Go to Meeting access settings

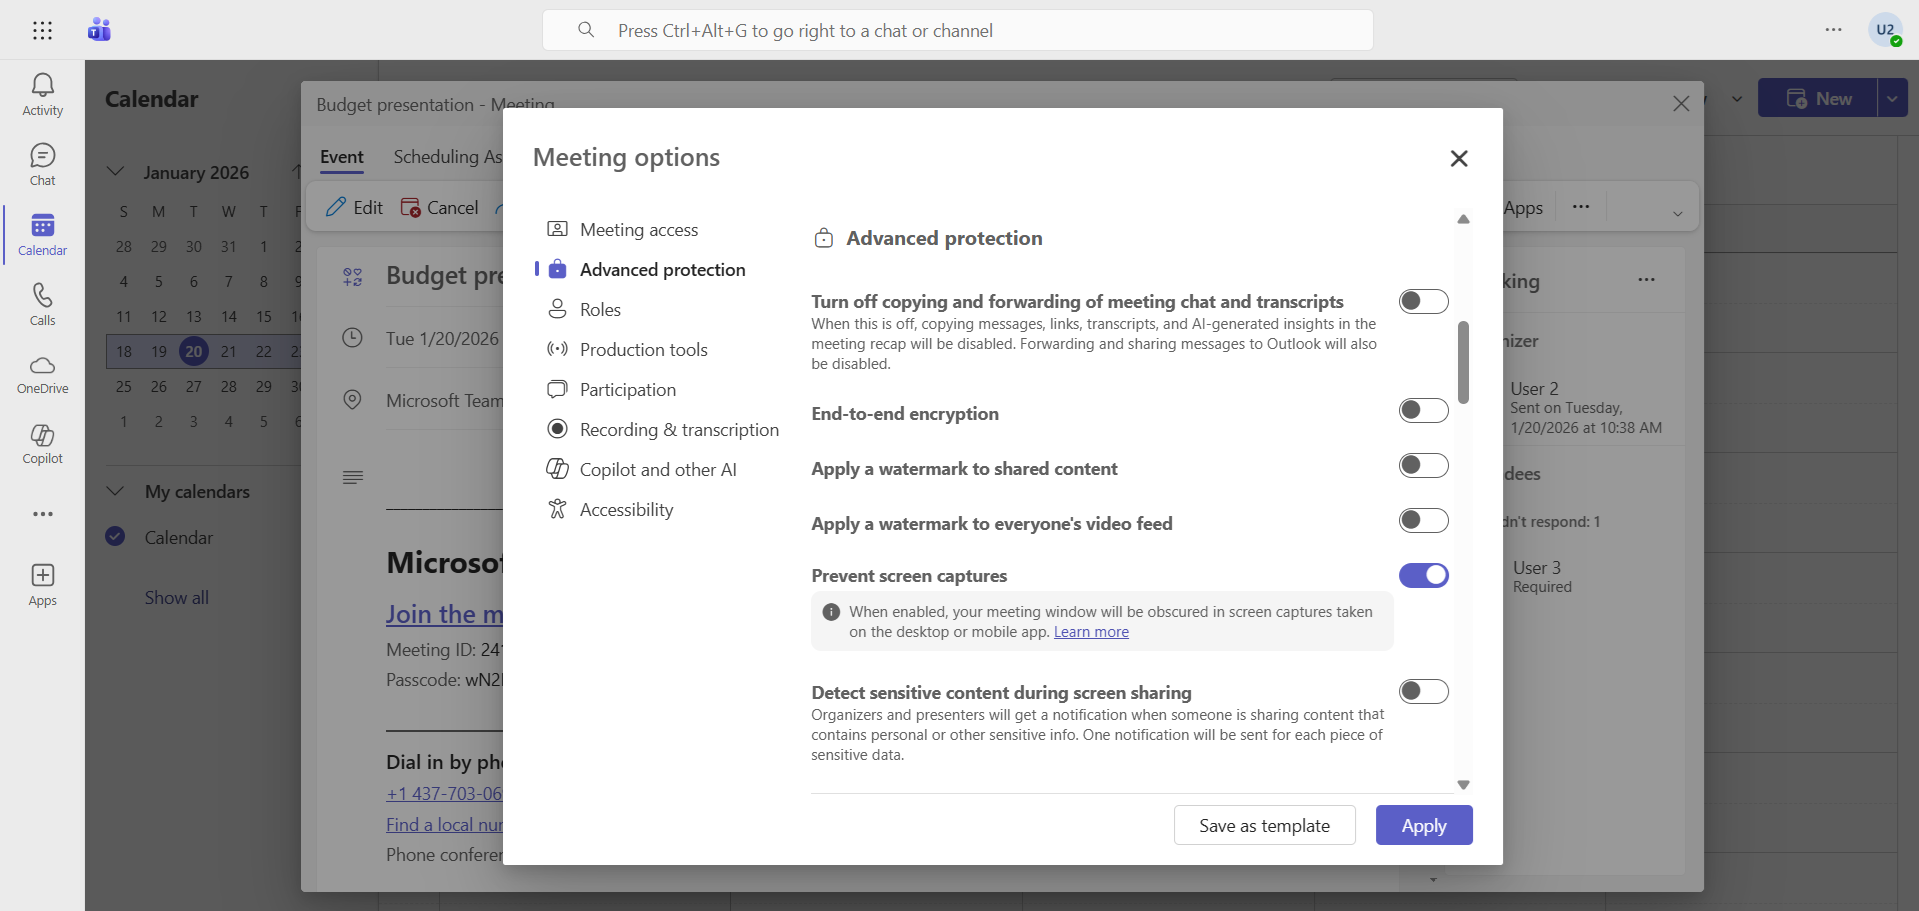tap(638, 230)
